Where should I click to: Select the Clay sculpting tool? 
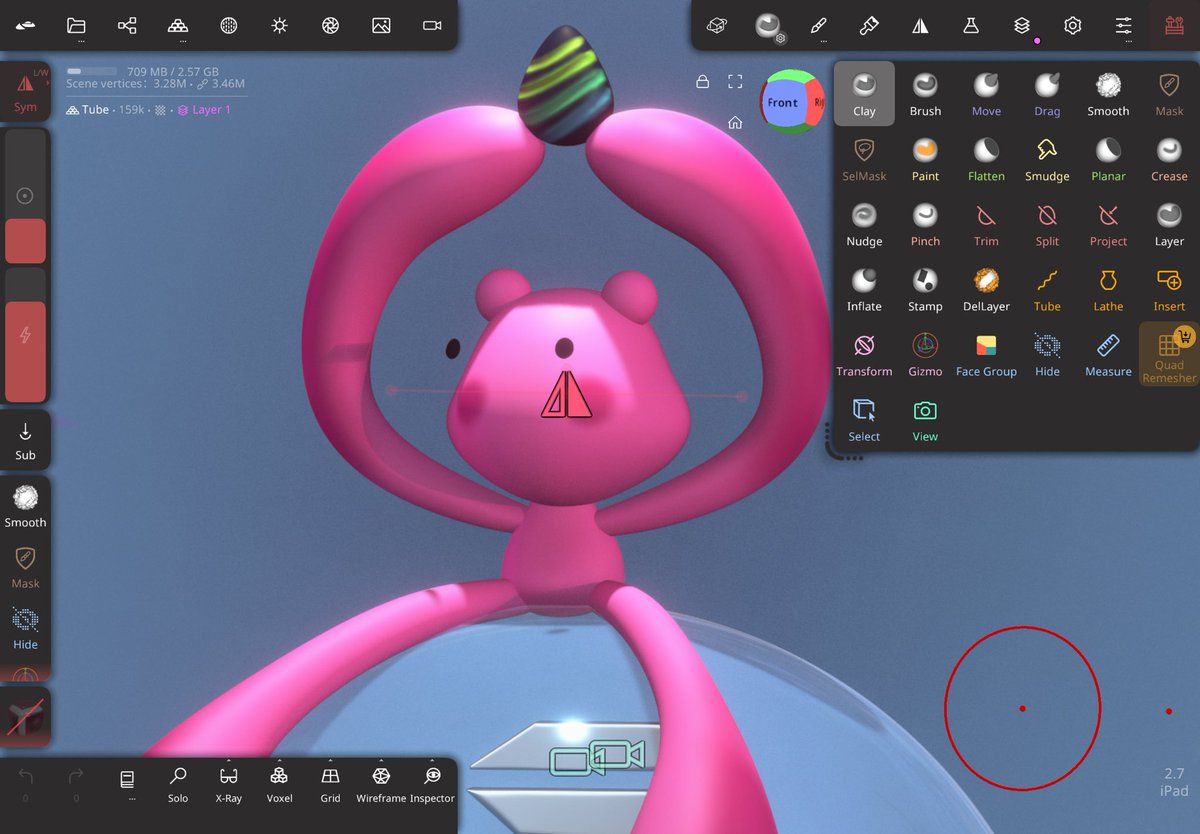(x=864, y=94)
